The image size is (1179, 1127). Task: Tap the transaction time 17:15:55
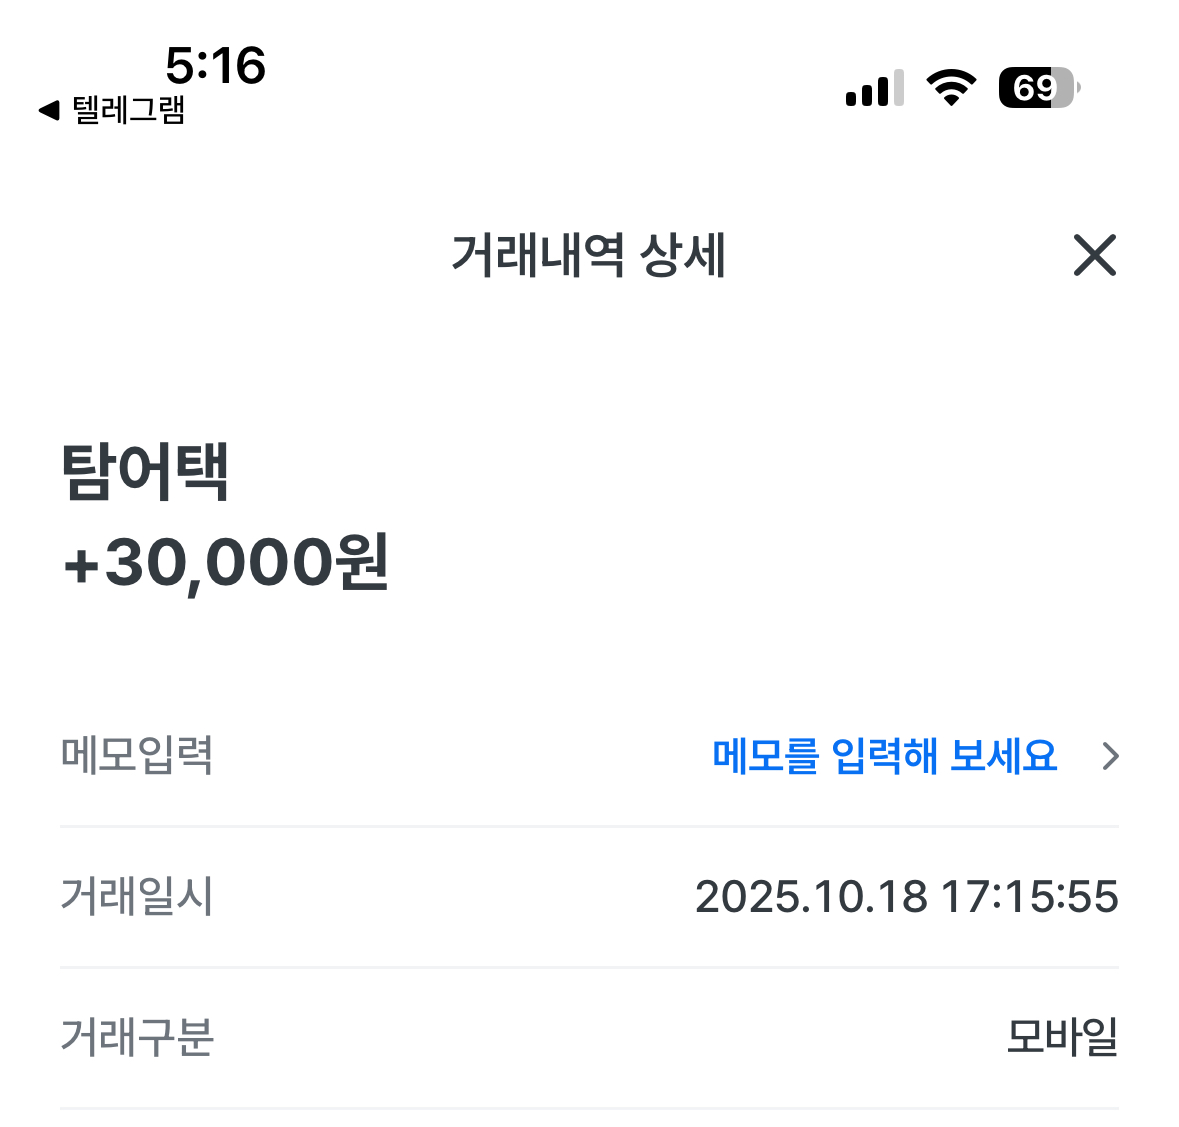1029,897
